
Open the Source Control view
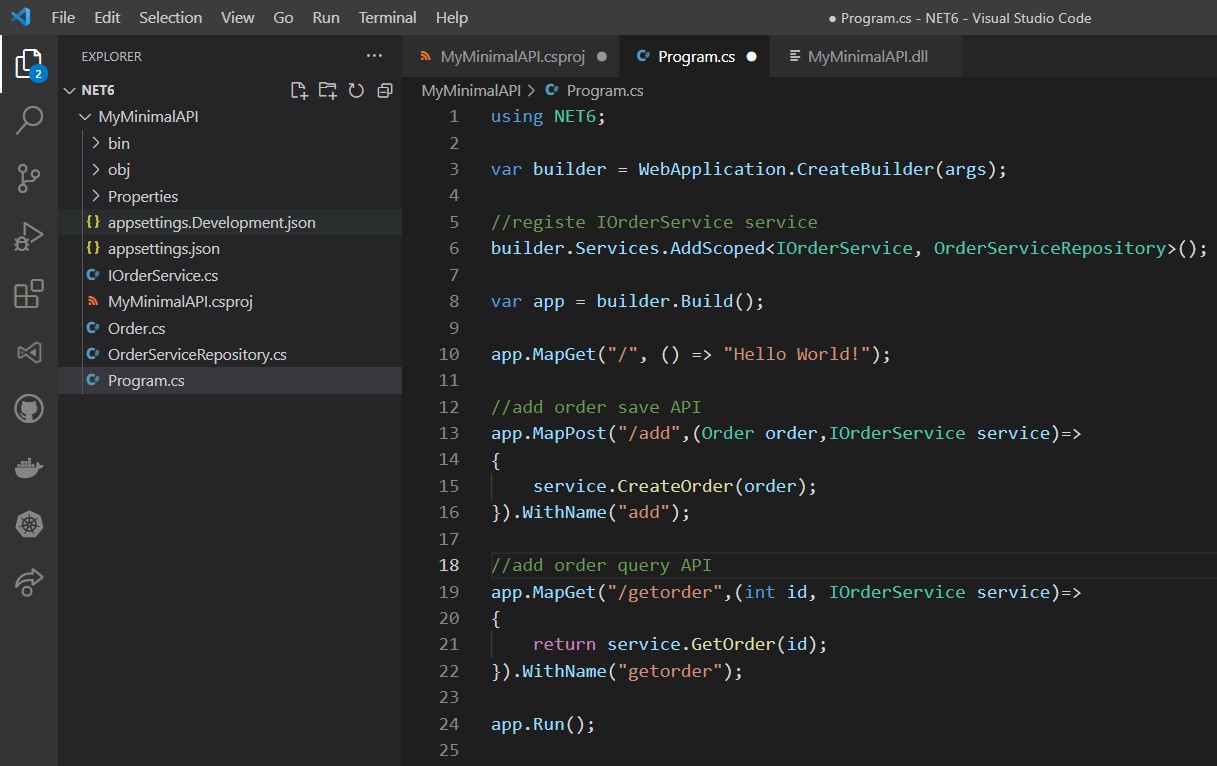pos(29,179)
